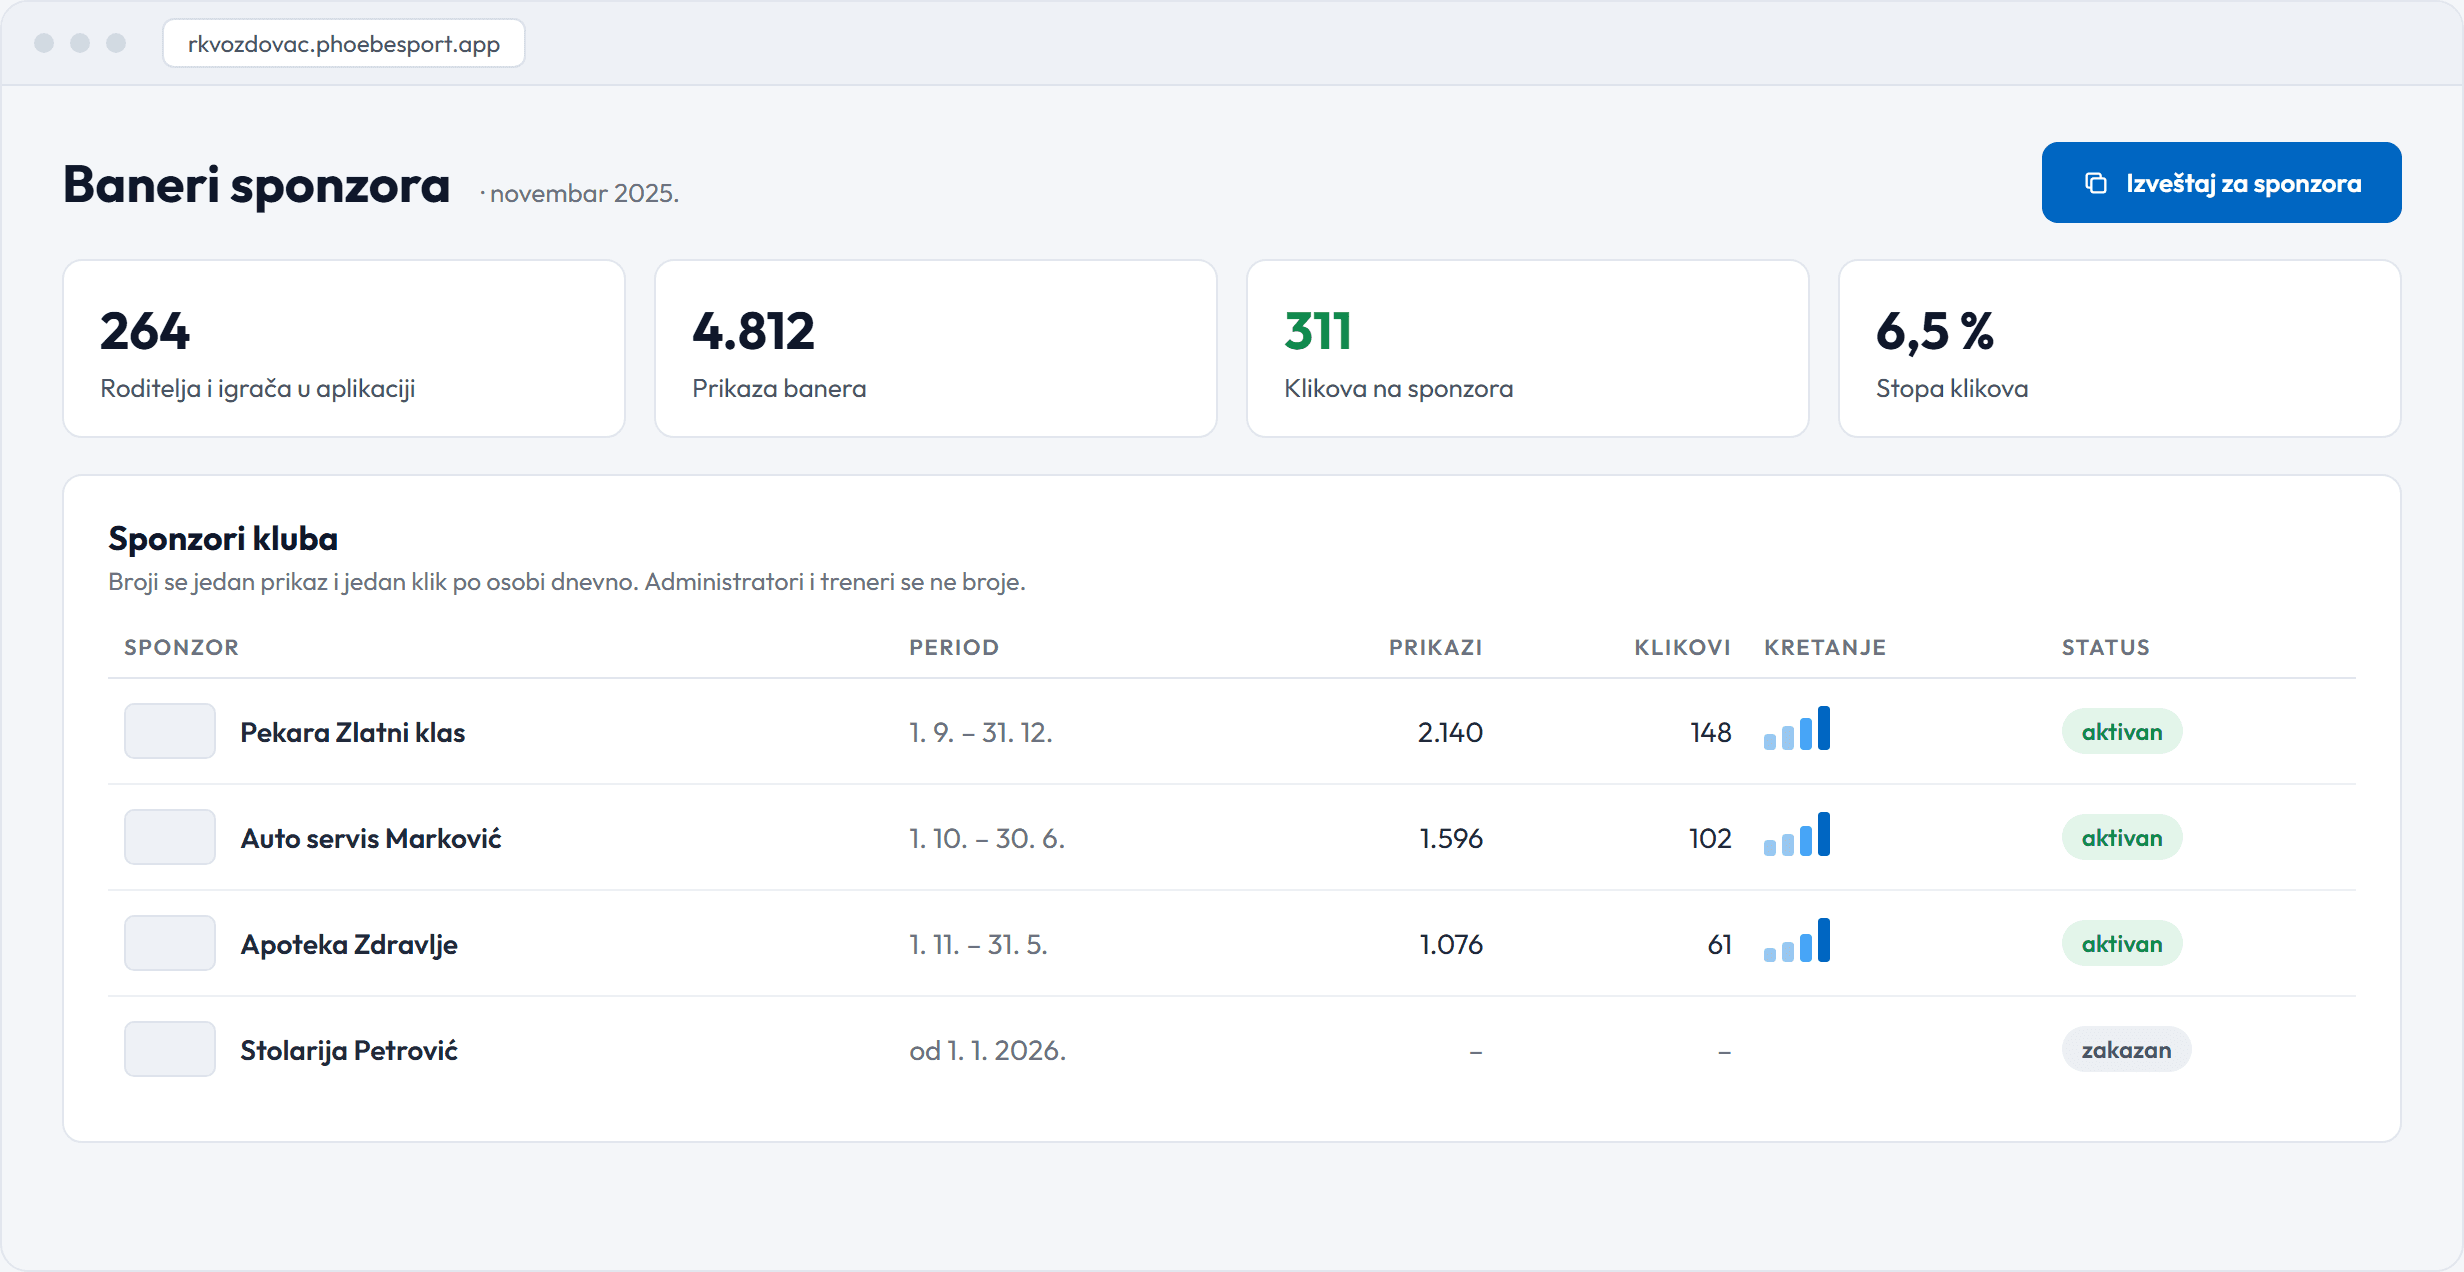The width and height of the screenshot is (2464, 1272).
Task: Click the PERIOD column header
Action: coord(954,647)
